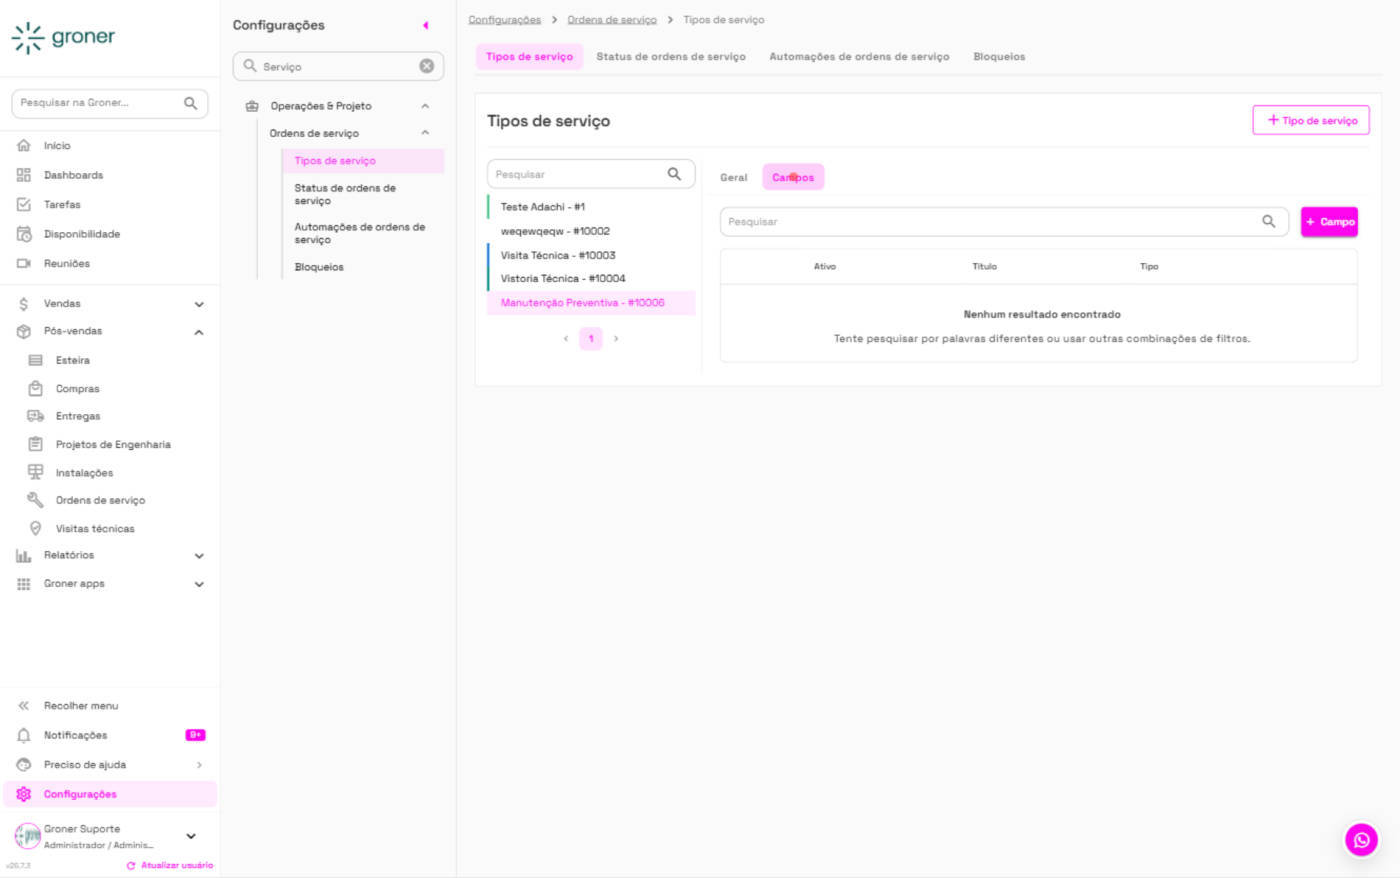Click the Esteira icon
This screenshot has height=878, width=1400.
coord(36,360)
